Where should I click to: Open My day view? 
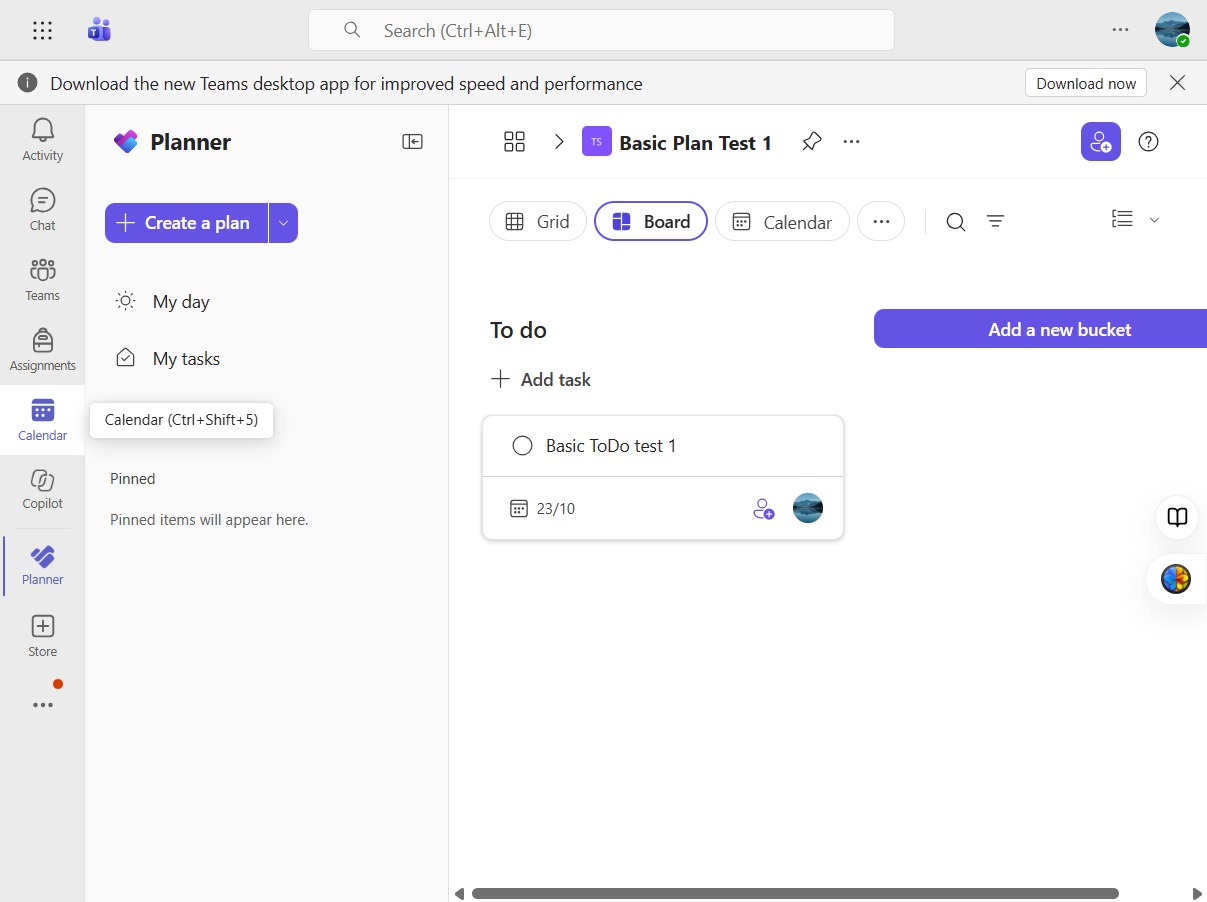click(x=181, y=301)
